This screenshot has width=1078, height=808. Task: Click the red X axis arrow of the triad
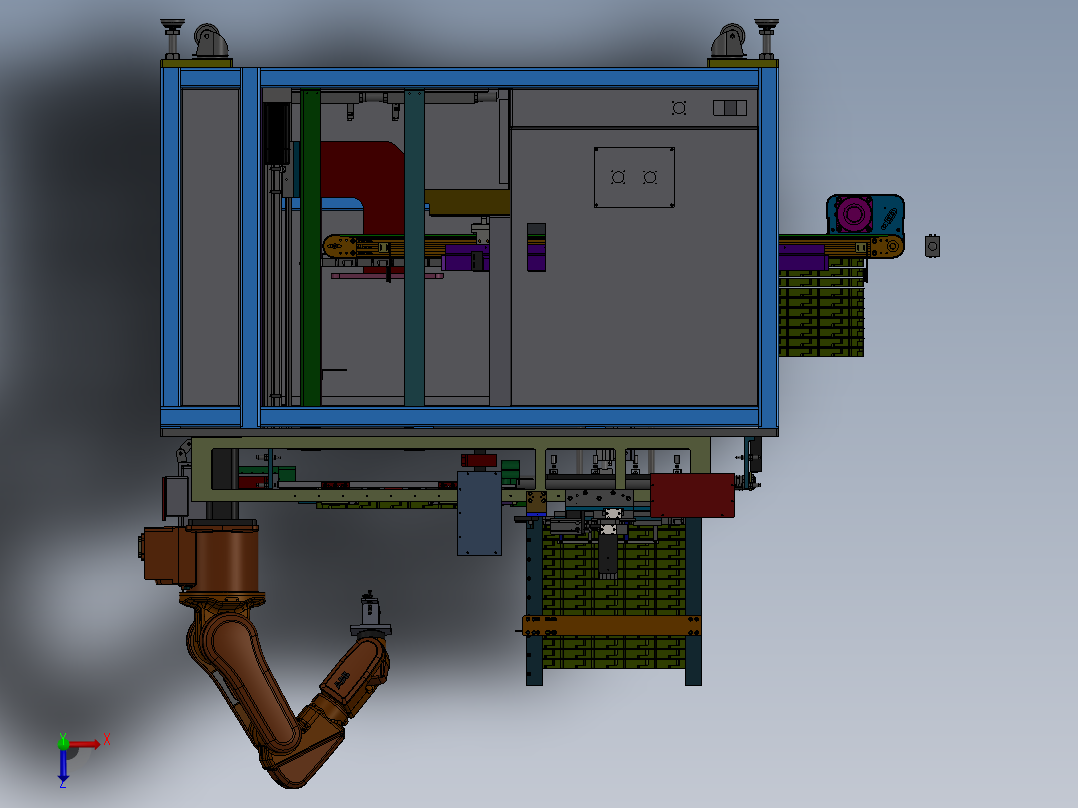(x=85, y=744)
